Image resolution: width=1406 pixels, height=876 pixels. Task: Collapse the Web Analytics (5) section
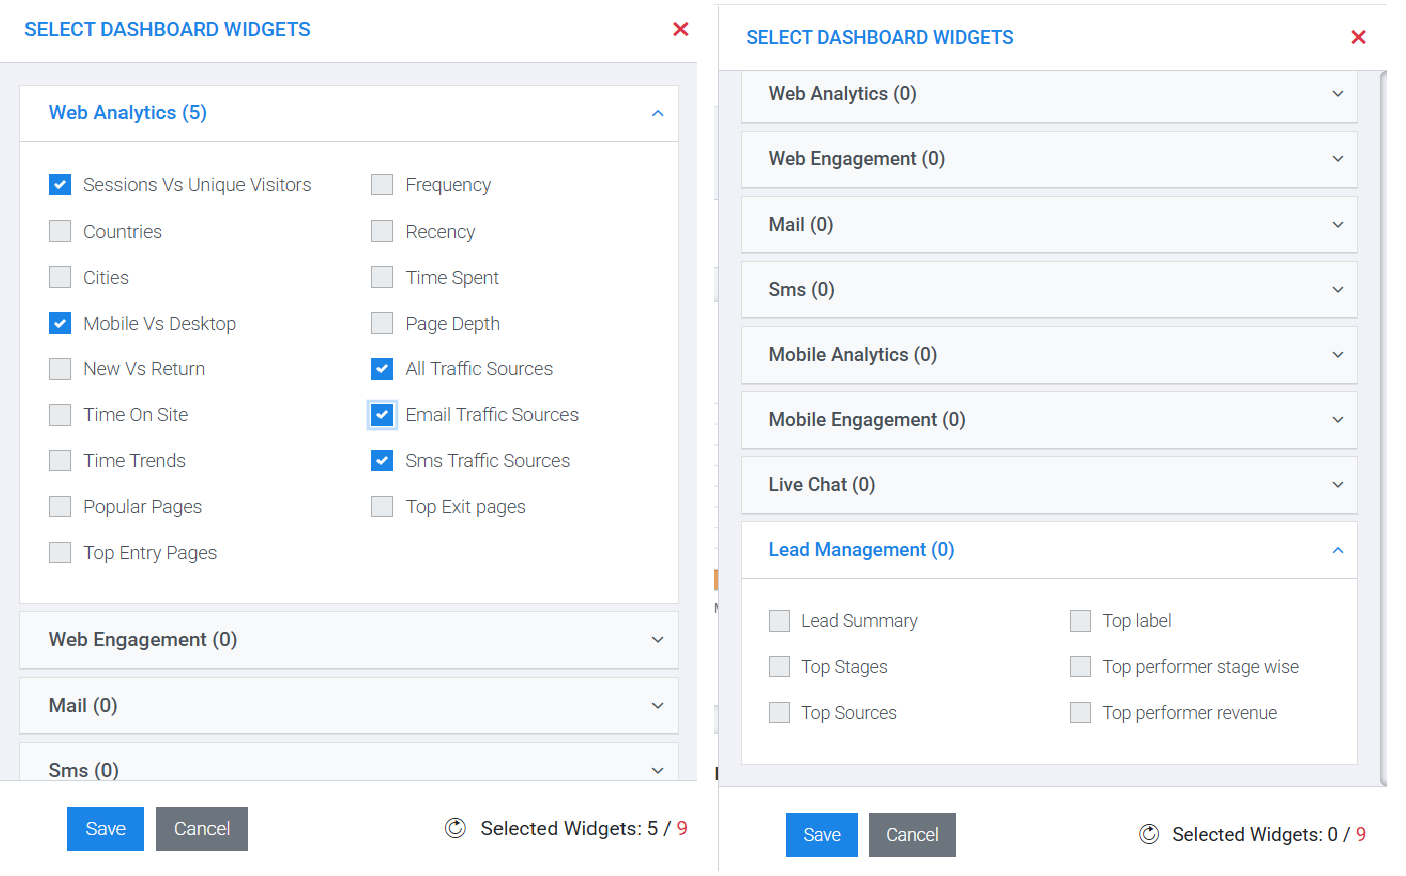(x=349, y=113)
